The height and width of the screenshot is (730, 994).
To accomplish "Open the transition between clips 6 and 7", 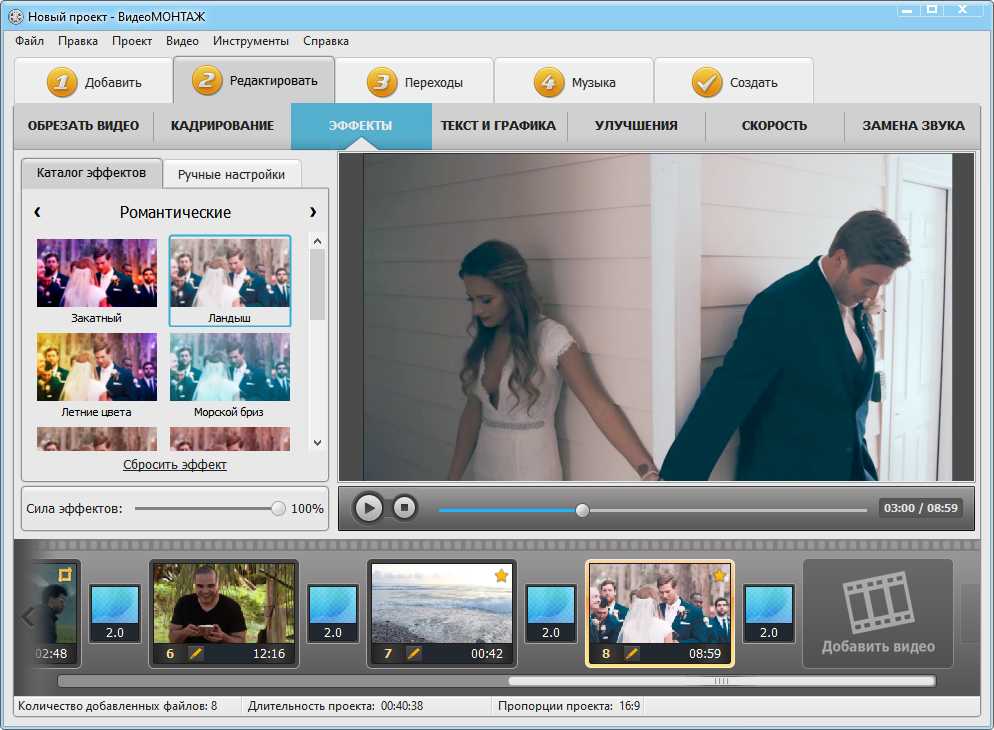I will click(x=333, y=613).
